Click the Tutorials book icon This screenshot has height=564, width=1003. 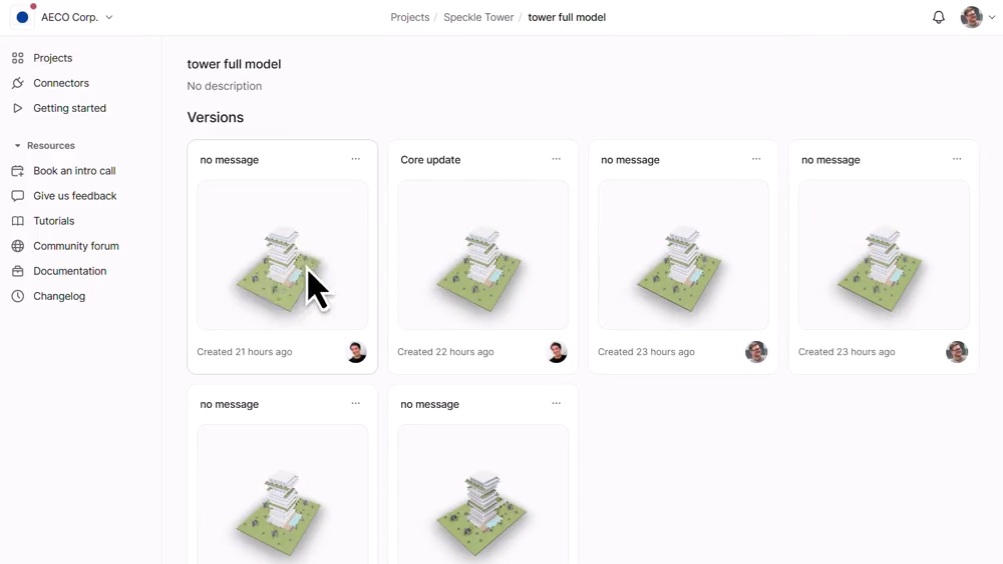(x=18, y=221)
